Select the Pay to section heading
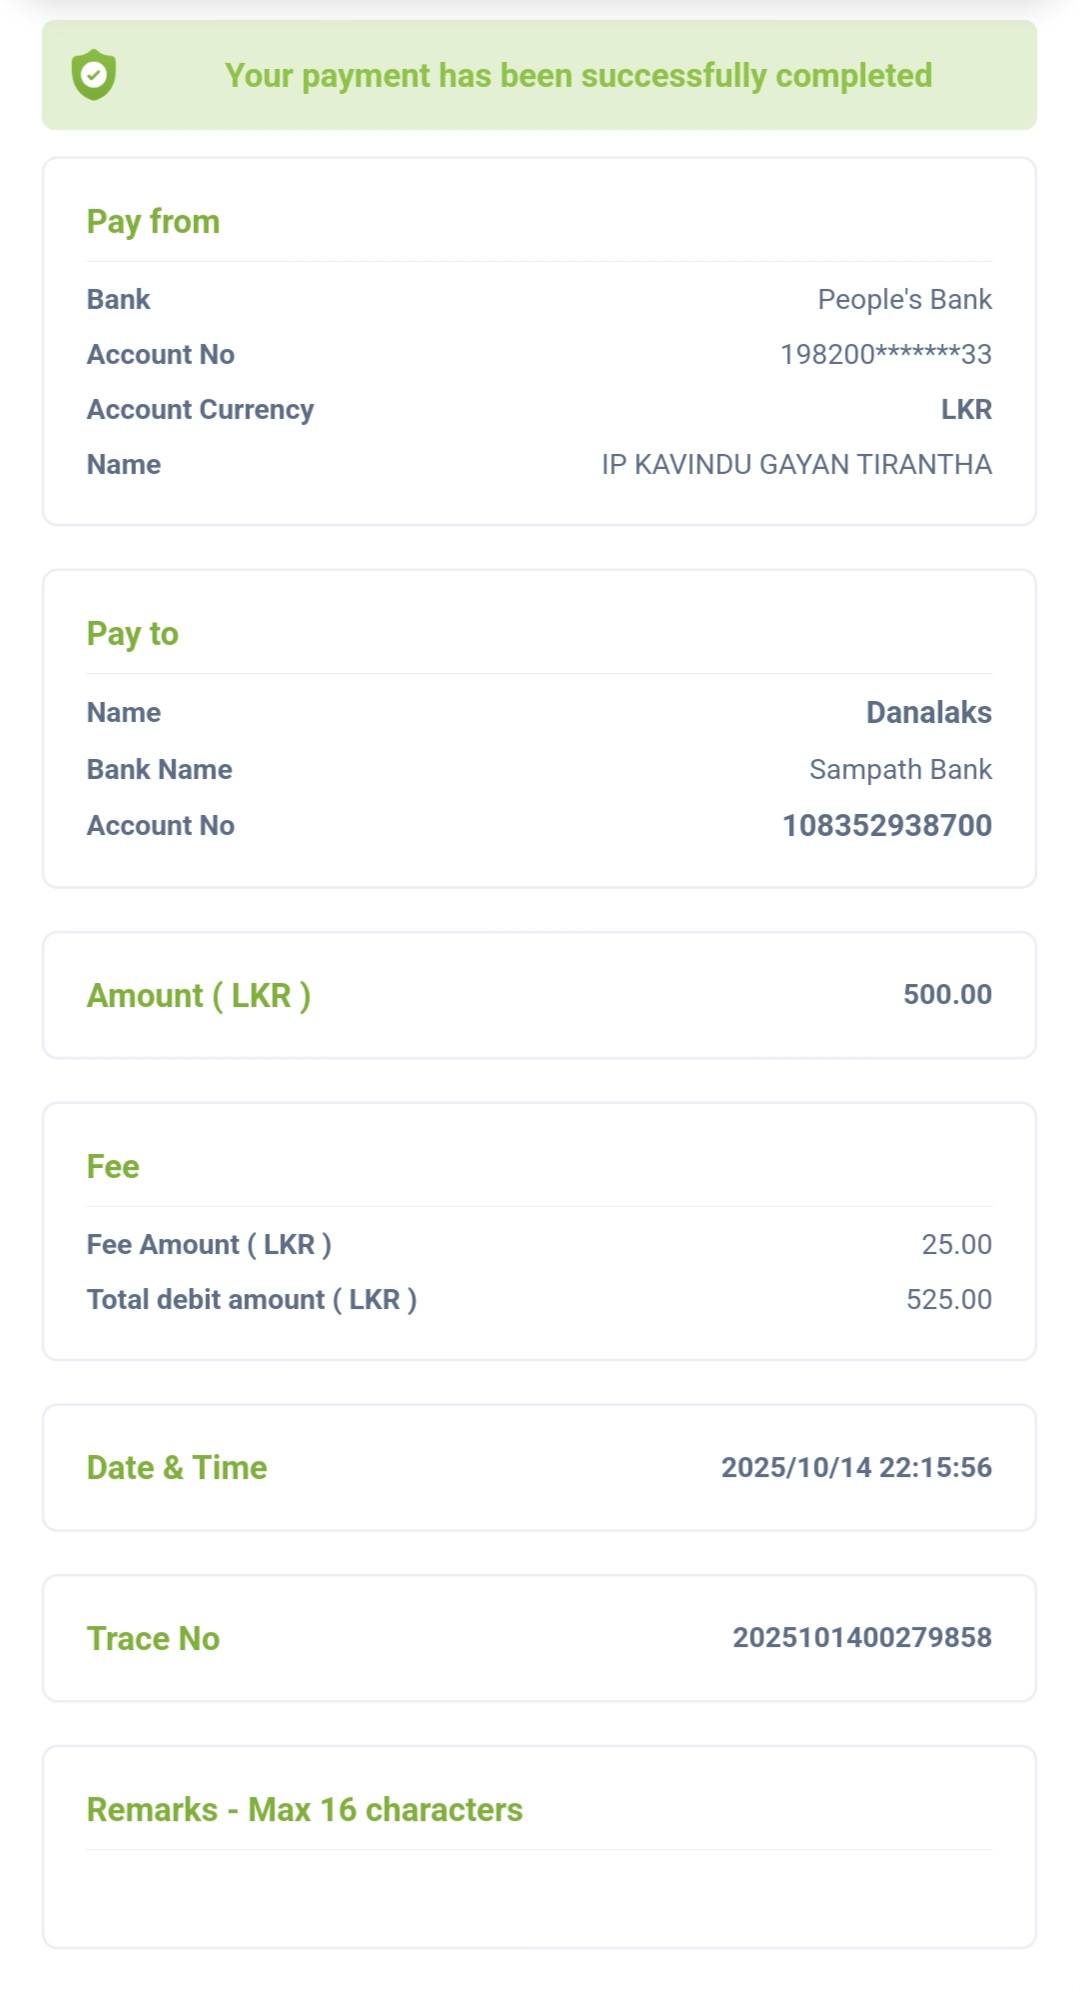1079x1991 pixels. click(x=132, y=634)
